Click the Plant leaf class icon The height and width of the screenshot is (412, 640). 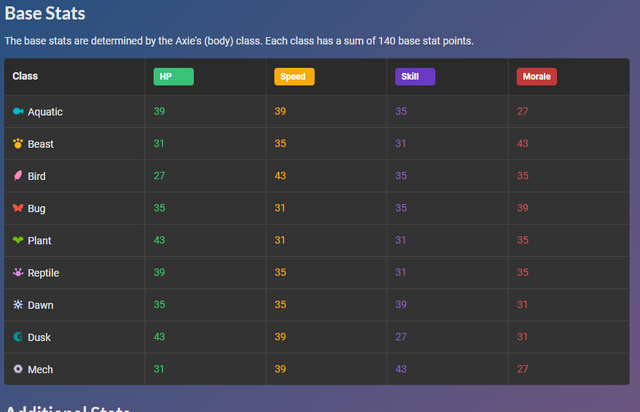click(18, 240)
